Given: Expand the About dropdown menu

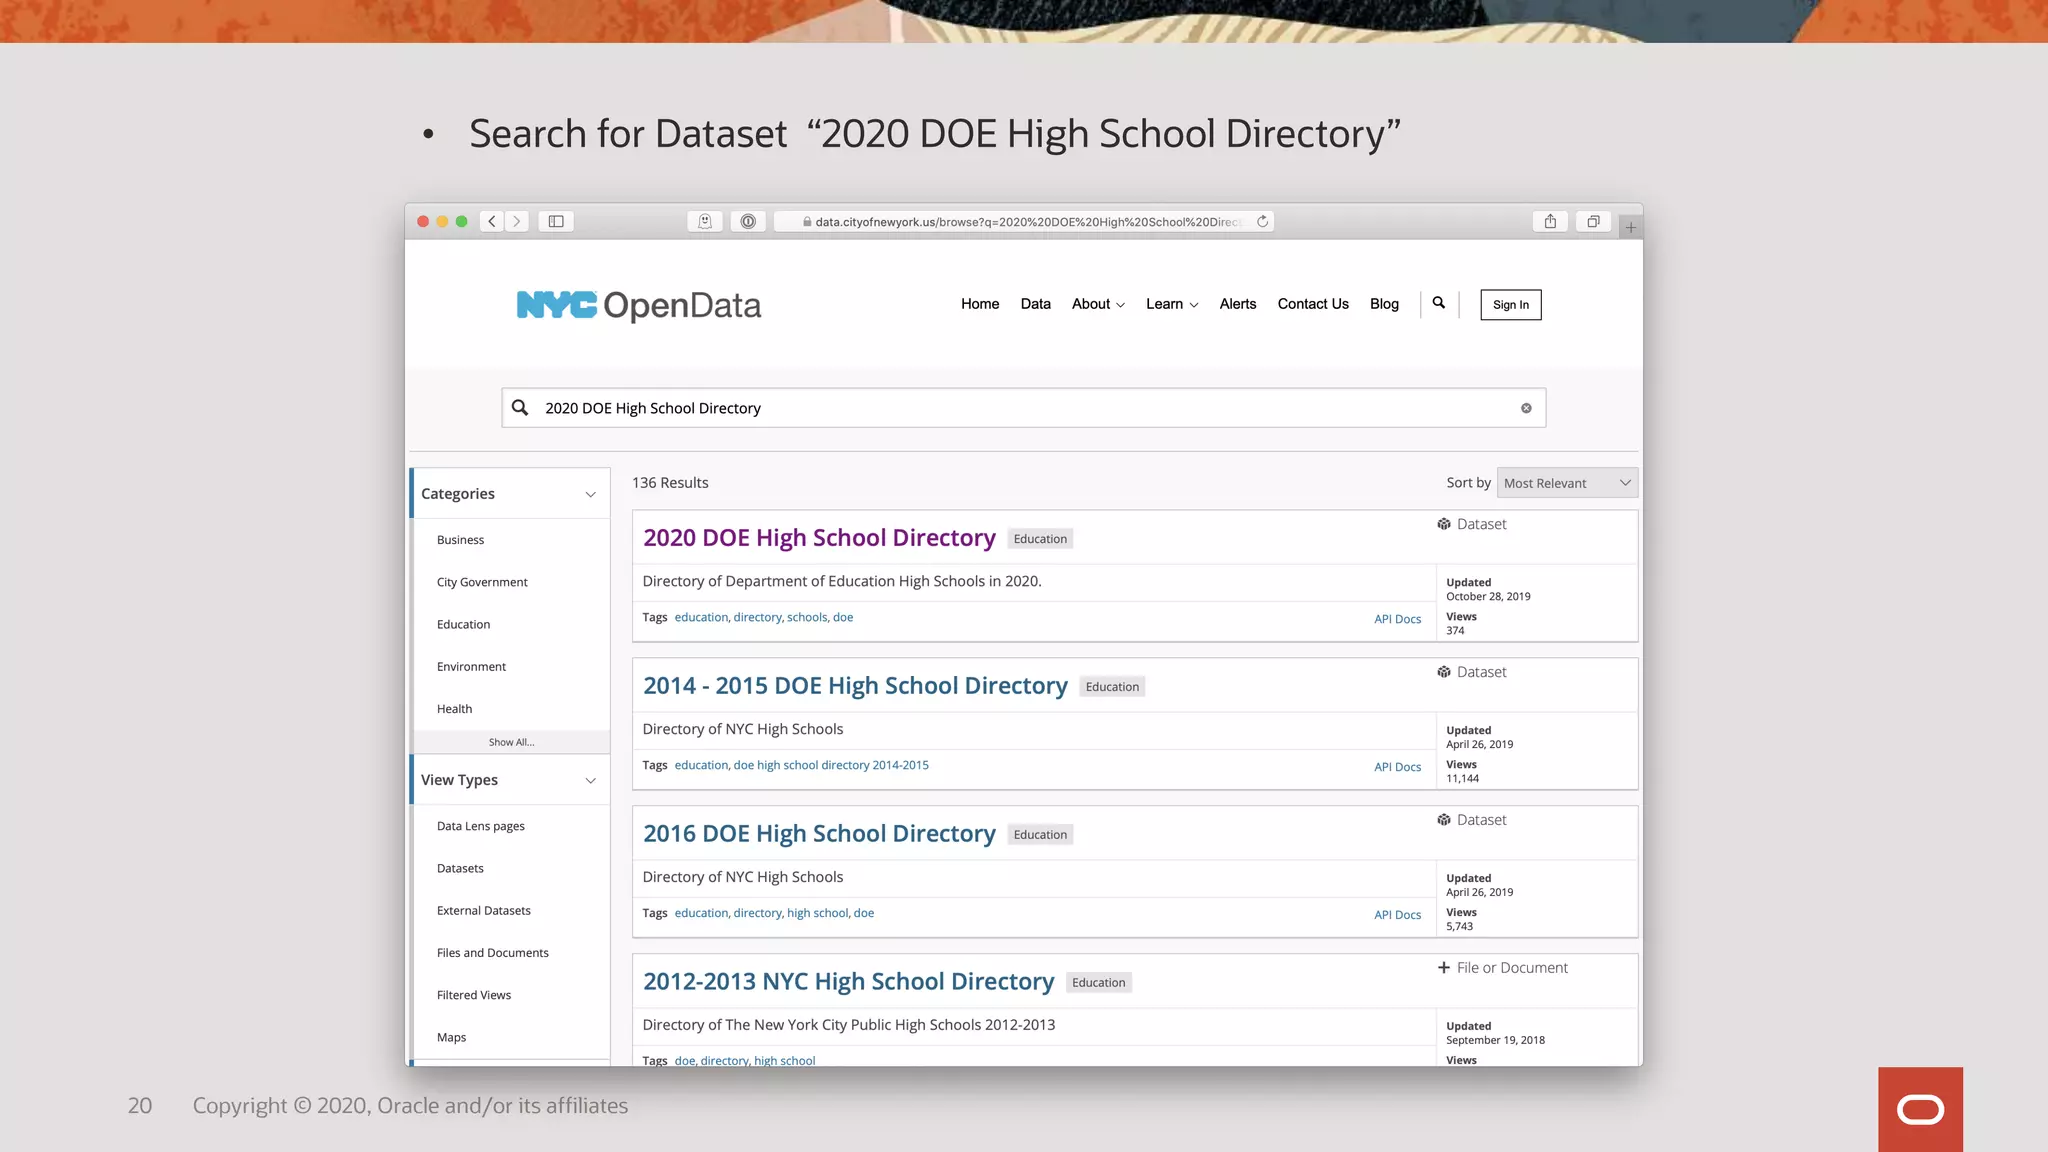Looking at the screenshot, I should pos(1098,304).
